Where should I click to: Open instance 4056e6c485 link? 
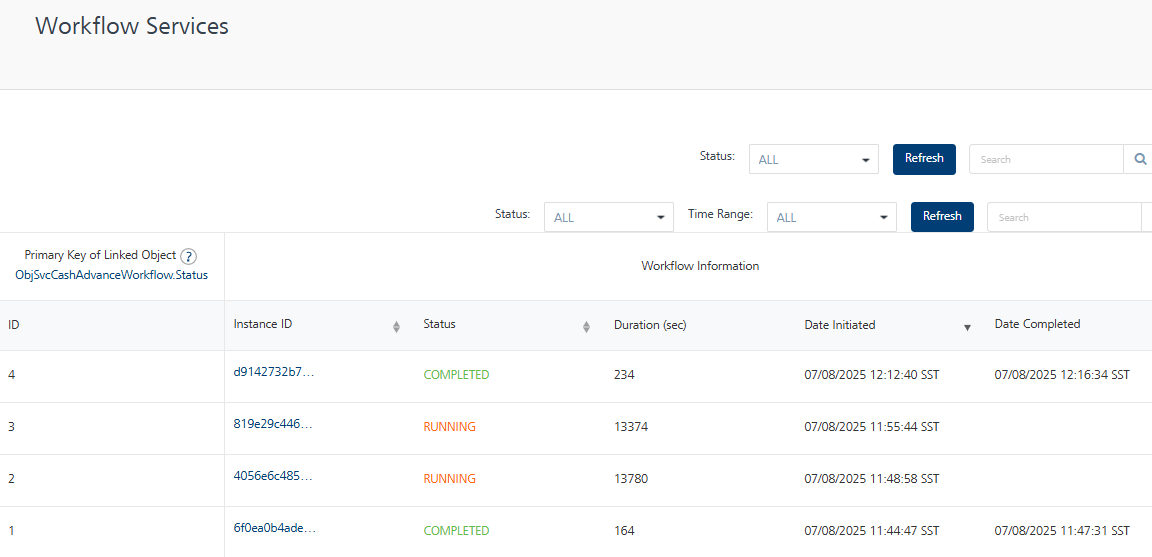coord(273,476)
